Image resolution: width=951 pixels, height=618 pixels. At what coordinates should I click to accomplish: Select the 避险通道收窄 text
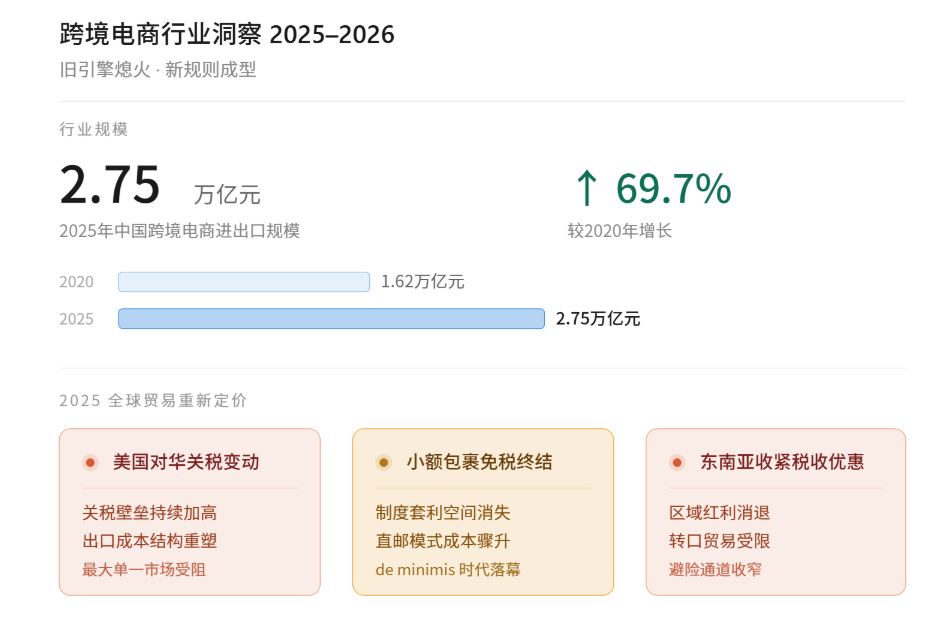coord(715,569)
